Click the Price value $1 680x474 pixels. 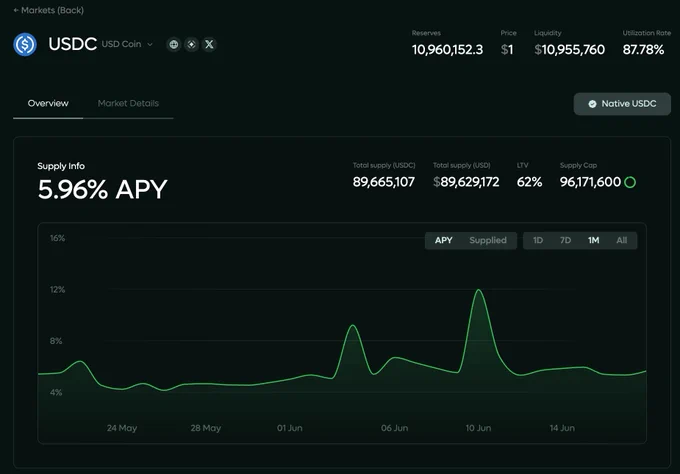pyautogui.click(x=507, y=49)
